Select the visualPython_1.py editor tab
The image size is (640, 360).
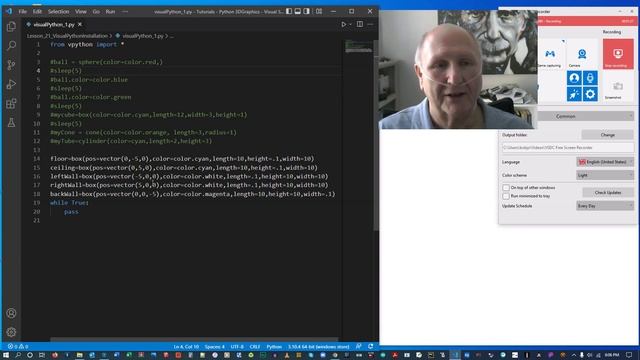(x=54, y=24)
